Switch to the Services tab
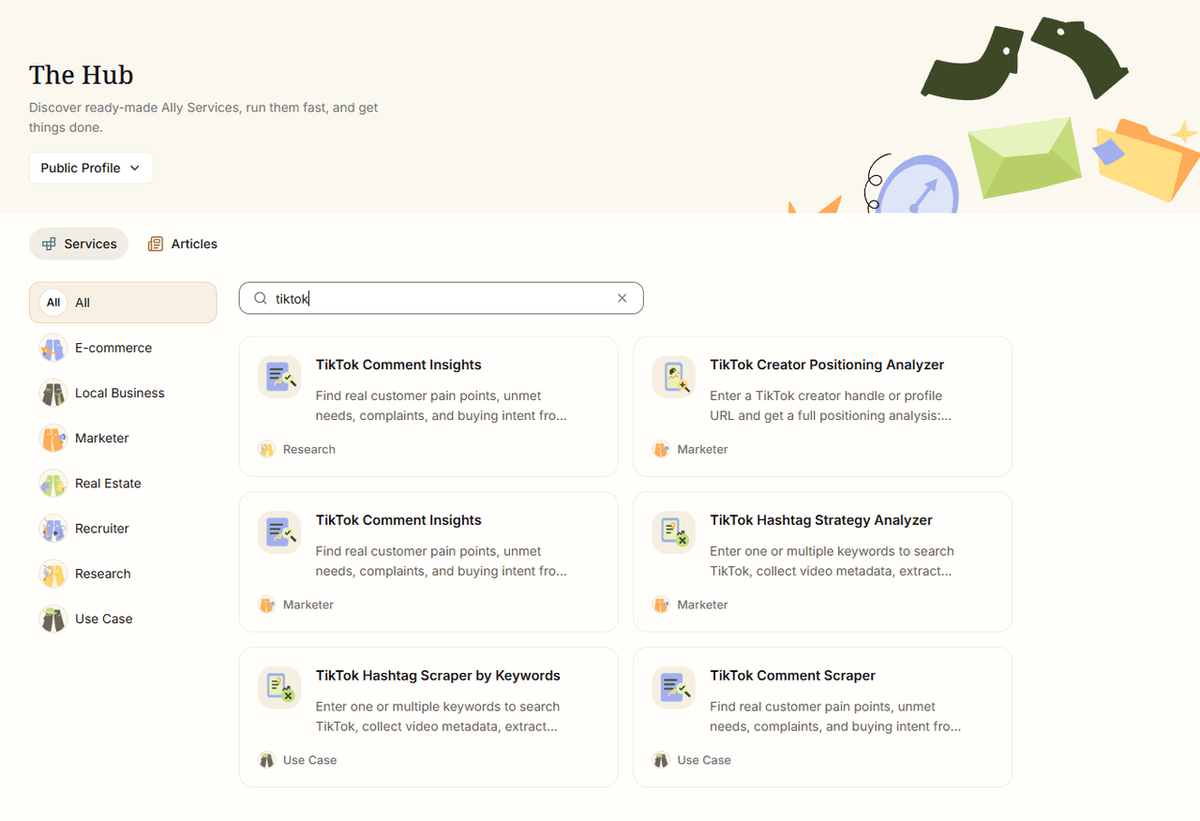 [79, 244]
